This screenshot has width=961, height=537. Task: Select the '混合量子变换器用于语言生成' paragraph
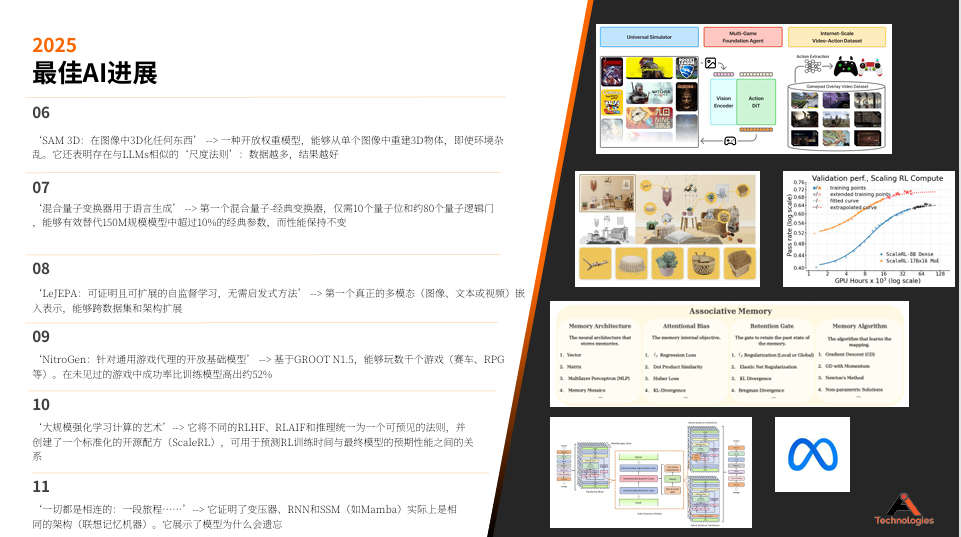coord(263,215)
